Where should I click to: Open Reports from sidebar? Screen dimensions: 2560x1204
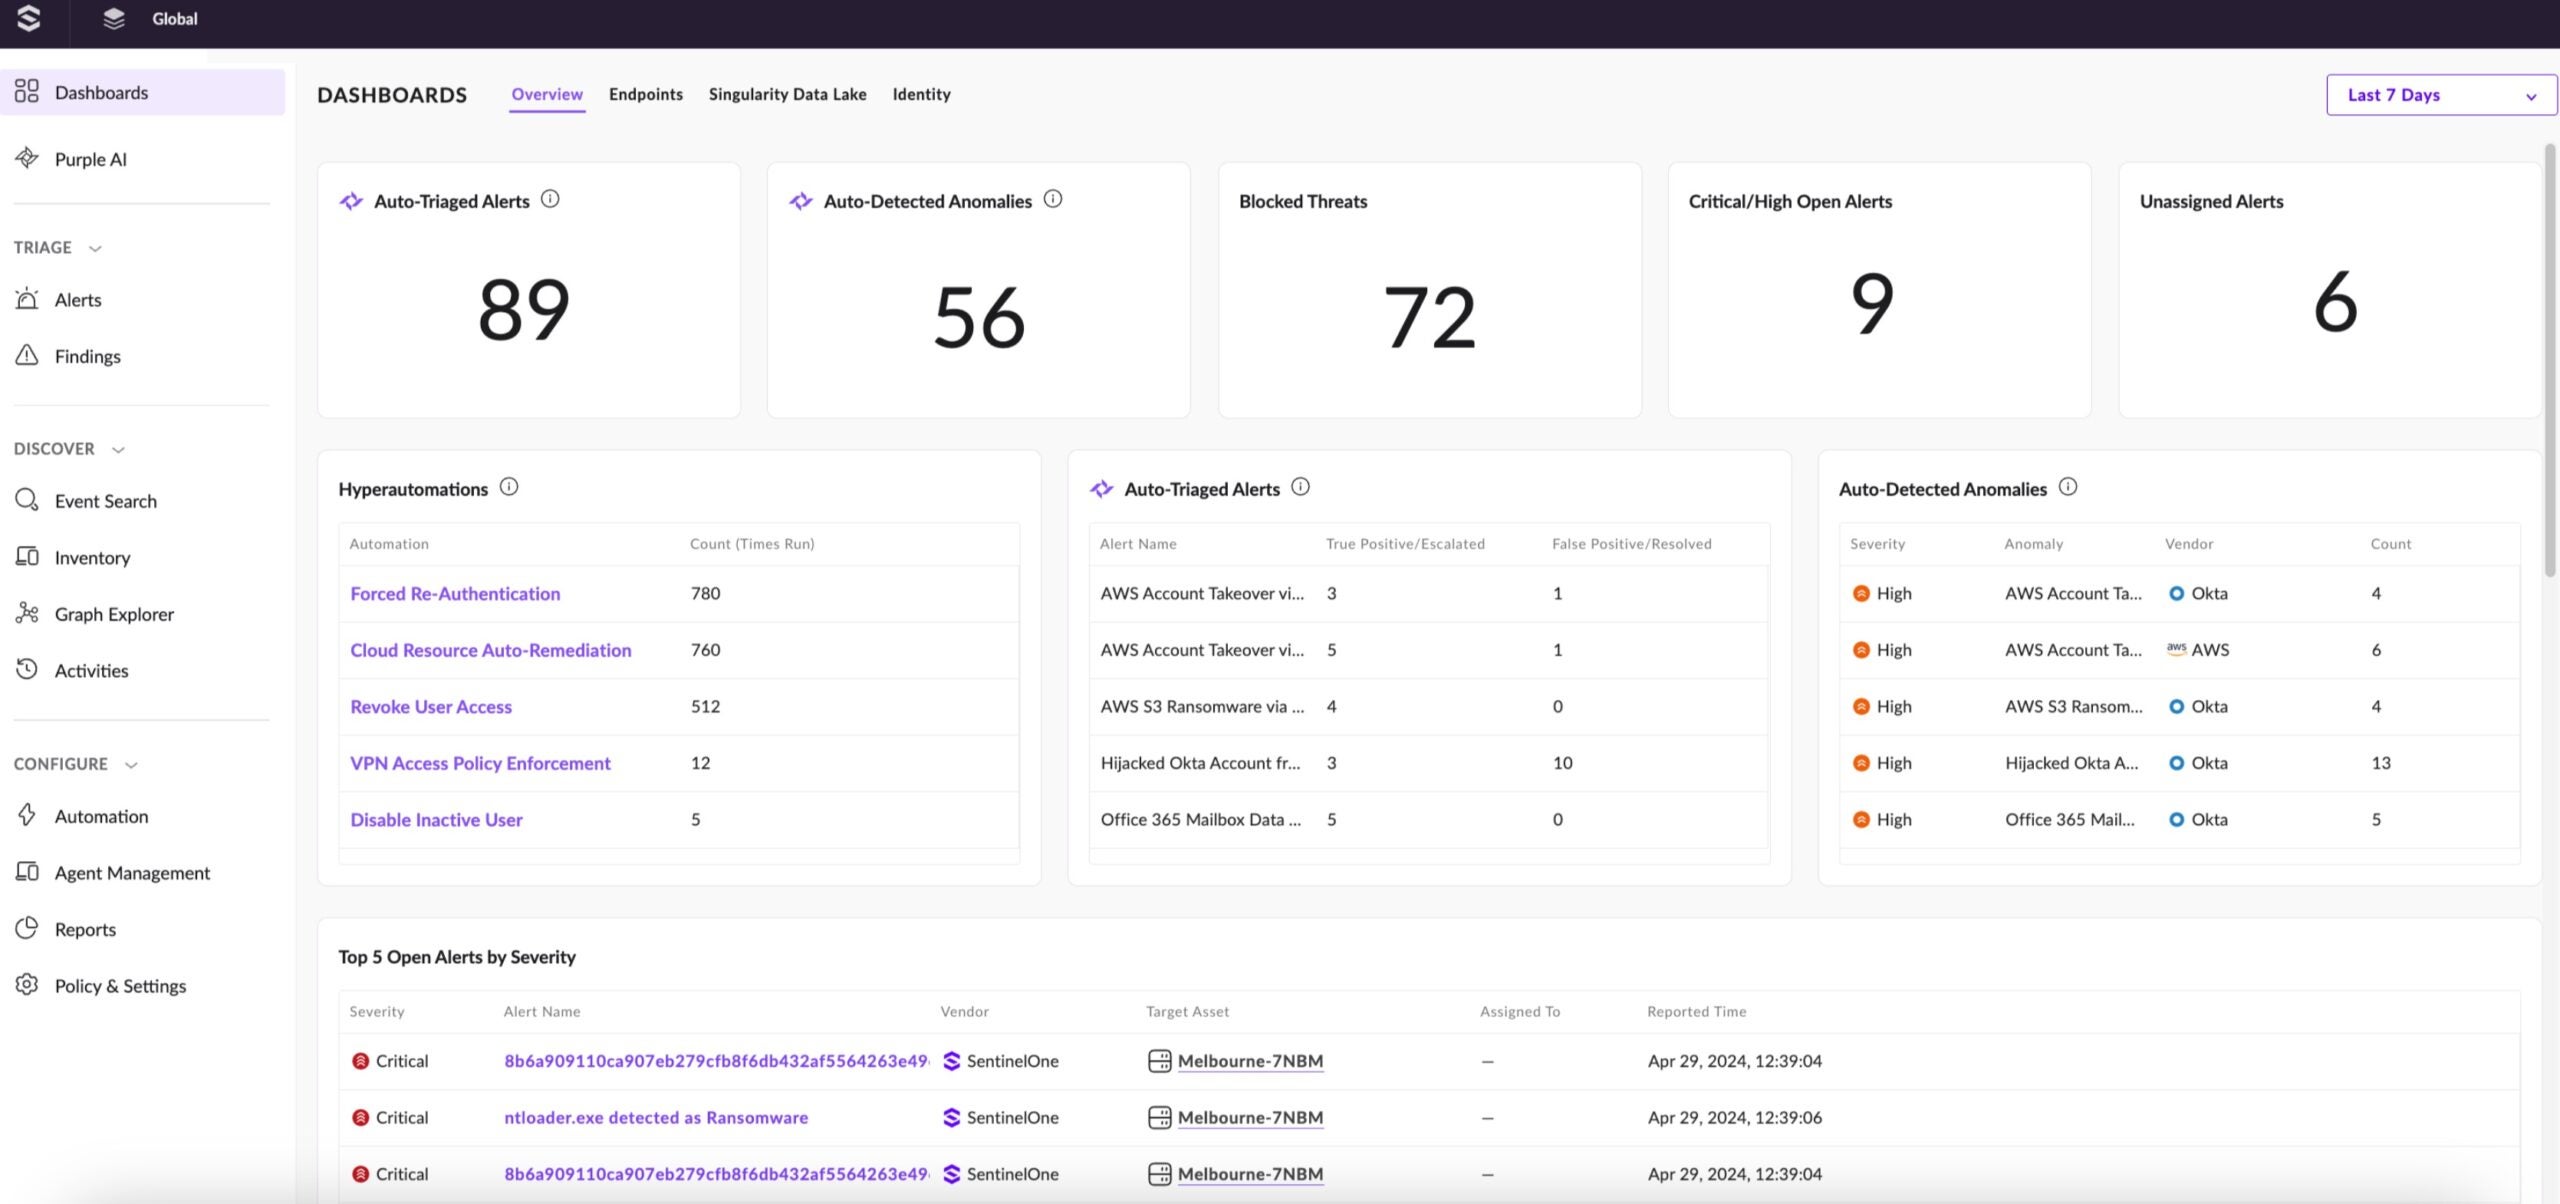pyautogui.click(x=85, y=929)
